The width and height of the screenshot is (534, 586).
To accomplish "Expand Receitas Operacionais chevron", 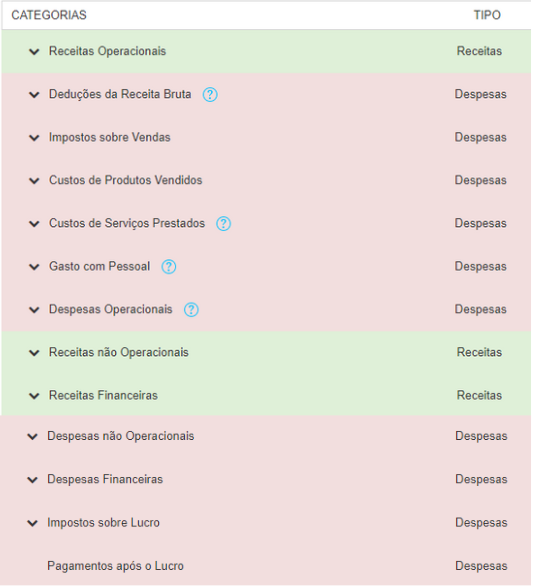I will [x=34, y=52].
